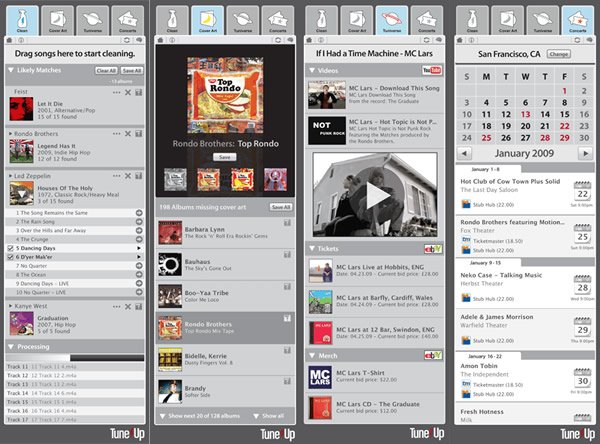Click the Change location button
Screen dimensions: 600x444
[x=559, y=54]
